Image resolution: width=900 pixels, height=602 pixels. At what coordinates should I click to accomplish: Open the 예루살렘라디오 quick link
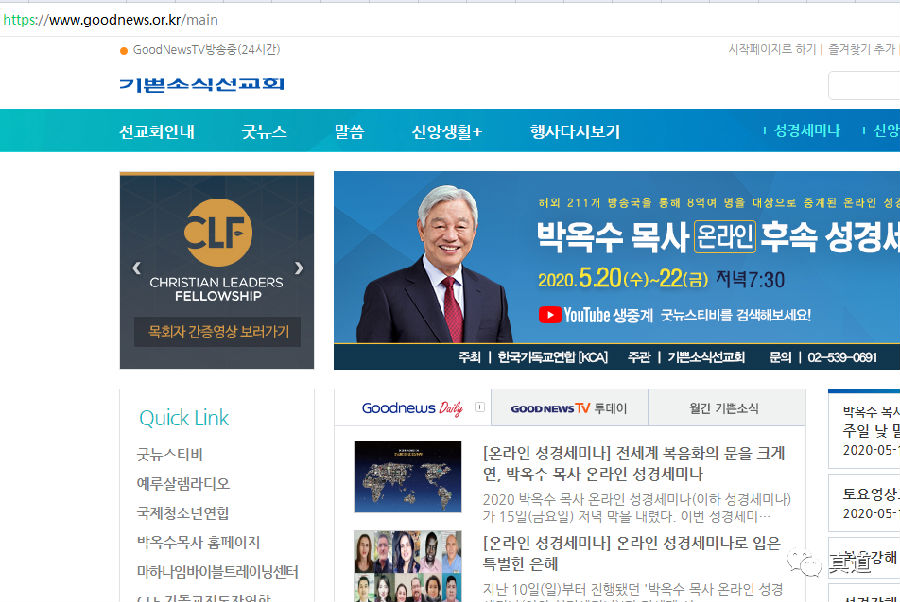pos(183,484)
